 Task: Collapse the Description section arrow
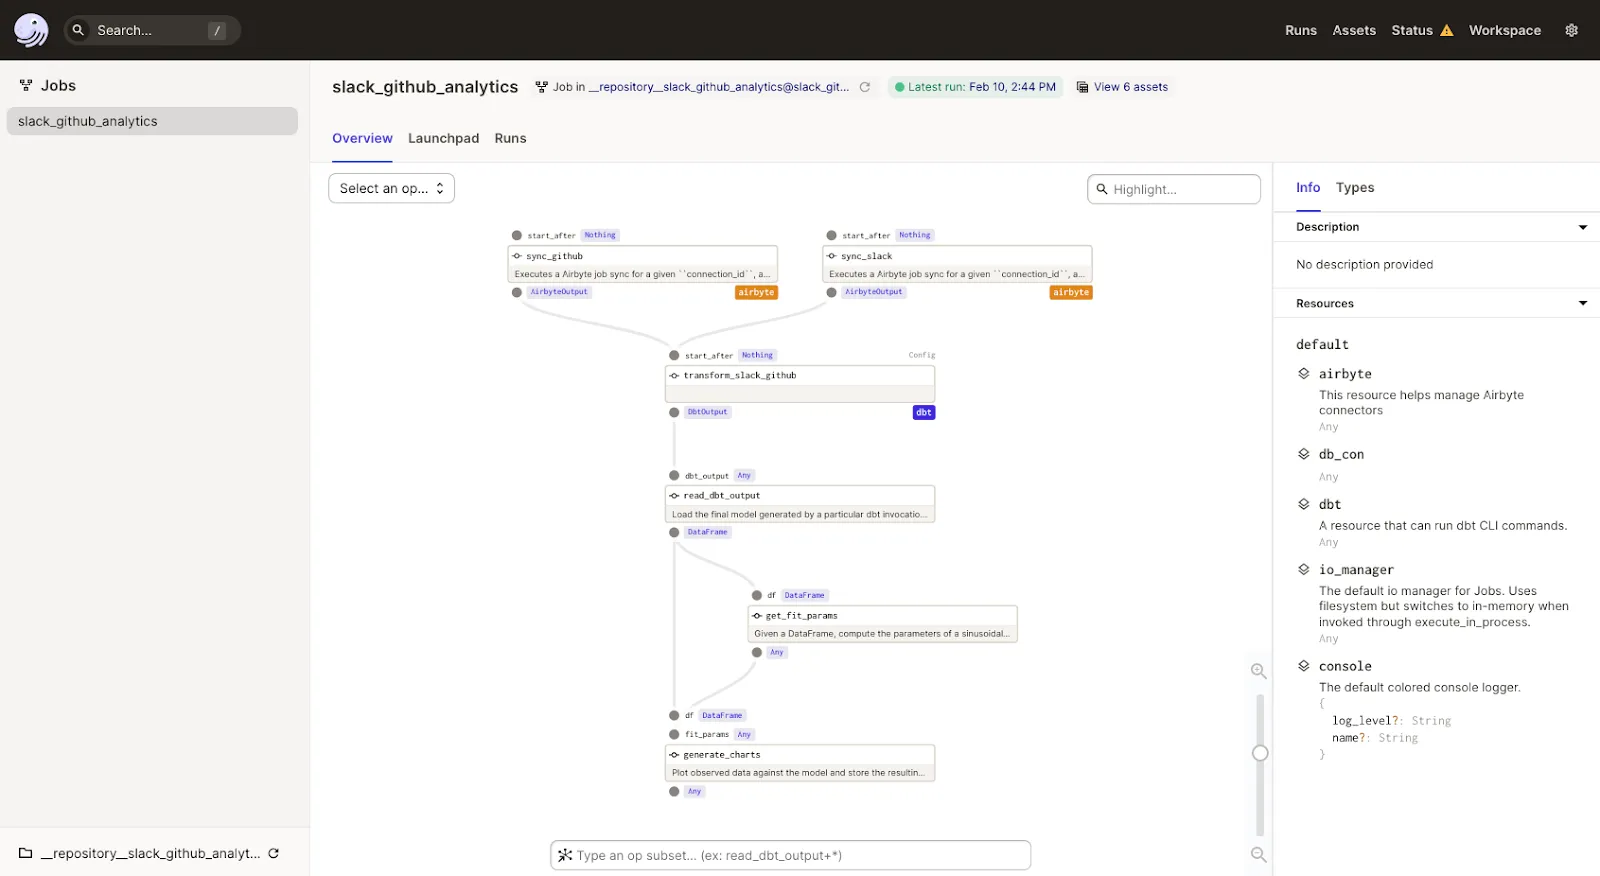(1583, 227)
